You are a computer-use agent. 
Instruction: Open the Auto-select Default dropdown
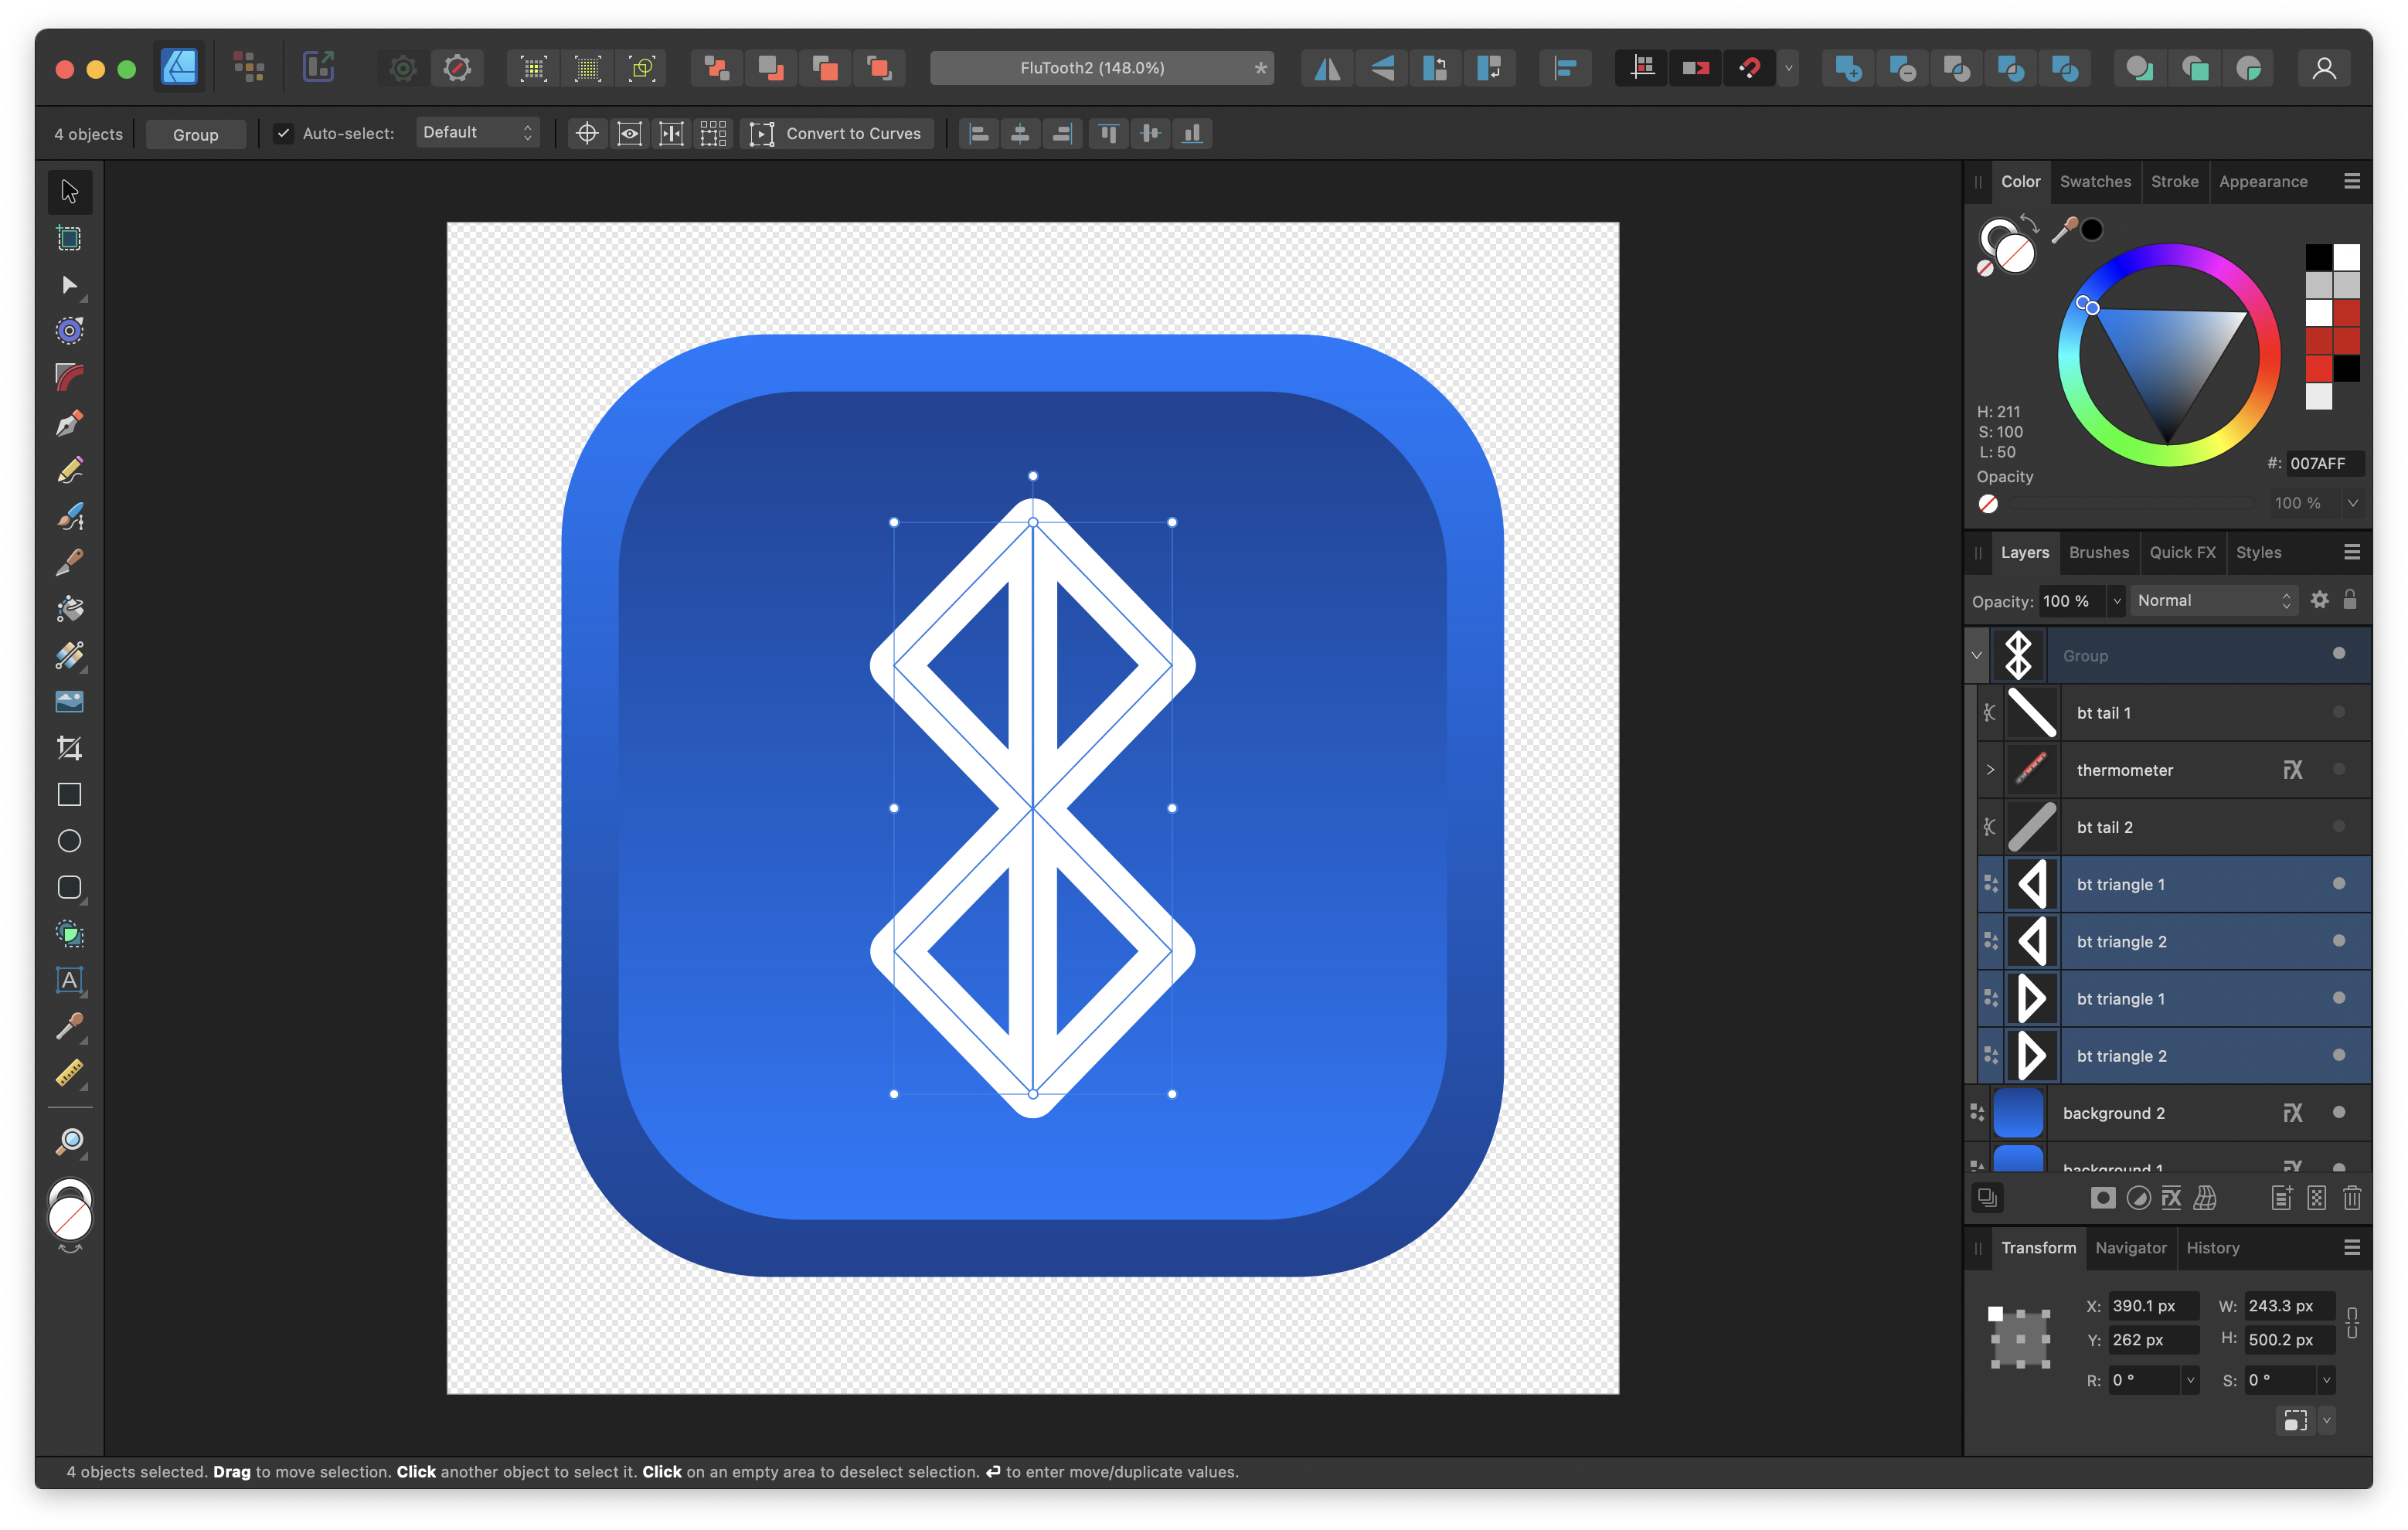(x=477, y=133)
